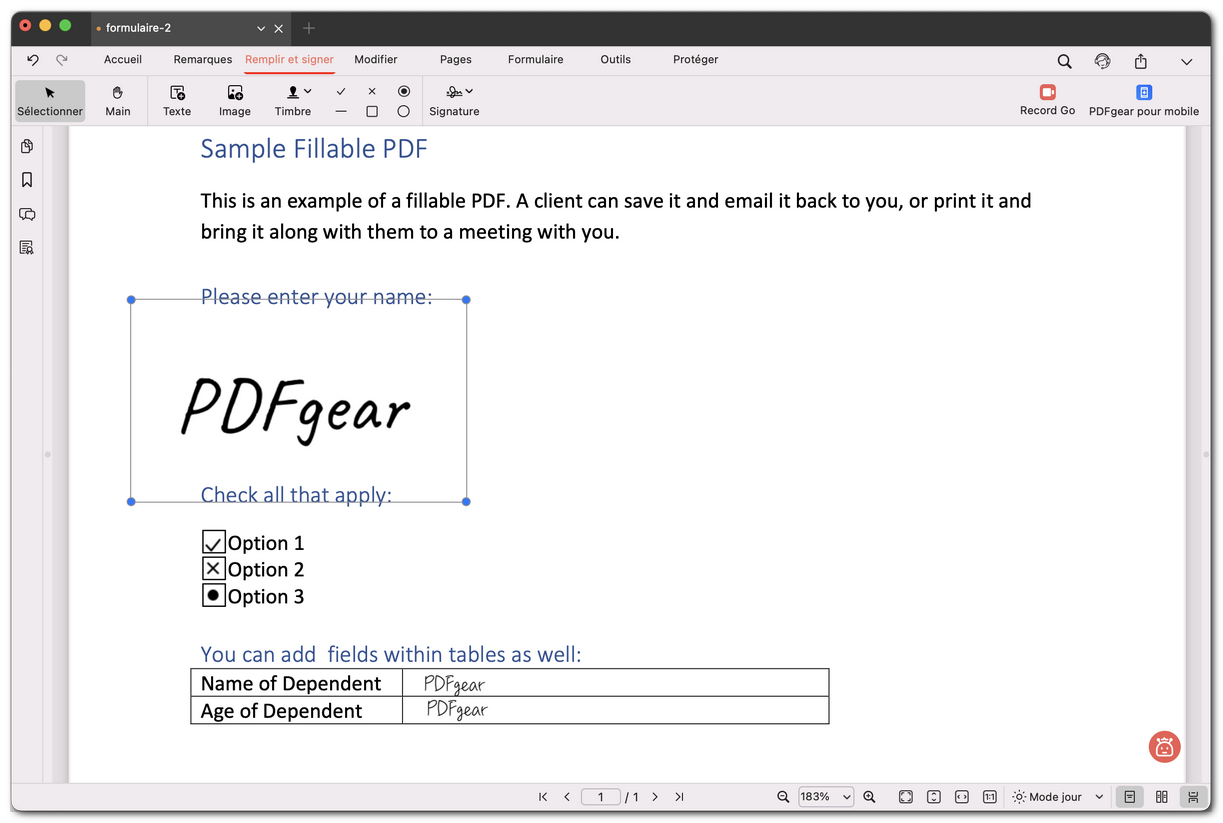
Task: Select the Main hand tool
Action: pyautogui.click(x=117, y=100)
